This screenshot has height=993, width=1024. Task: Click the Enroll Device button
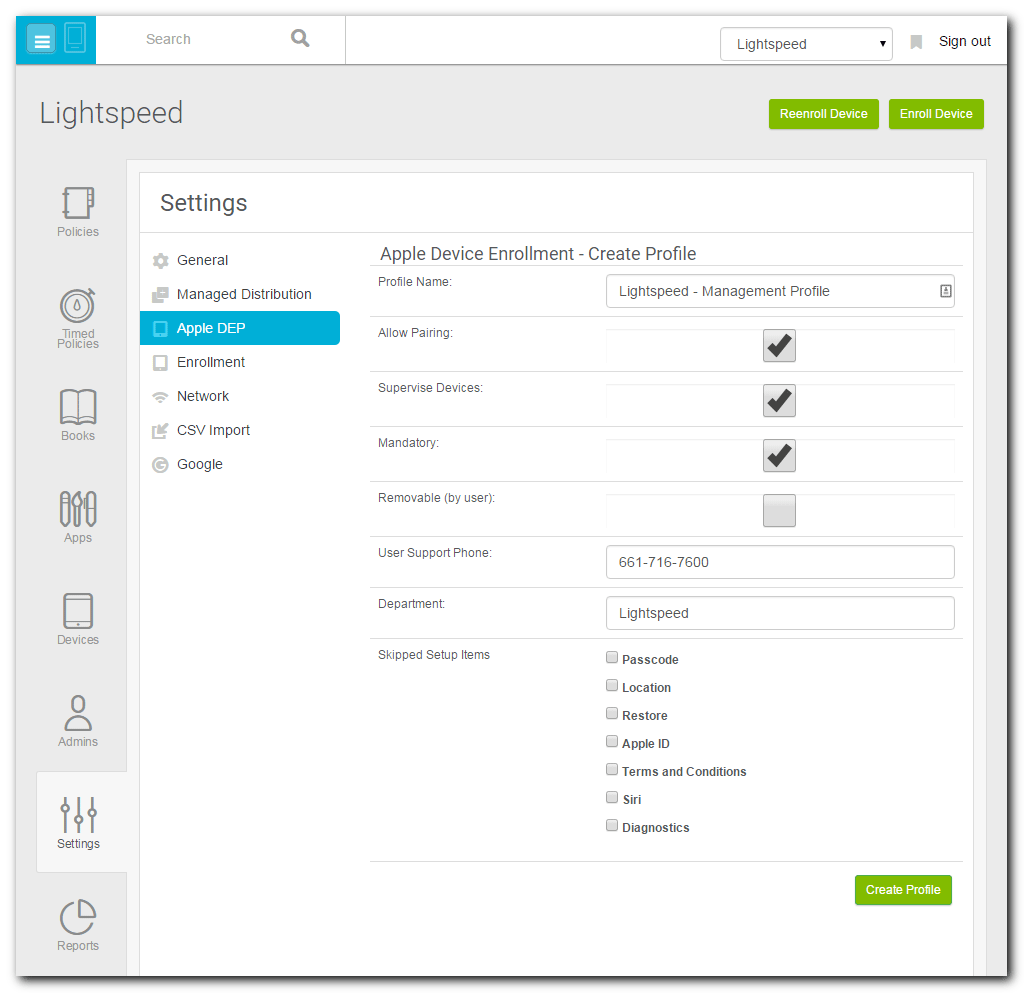pyautogui.click(x=936, y=114)
